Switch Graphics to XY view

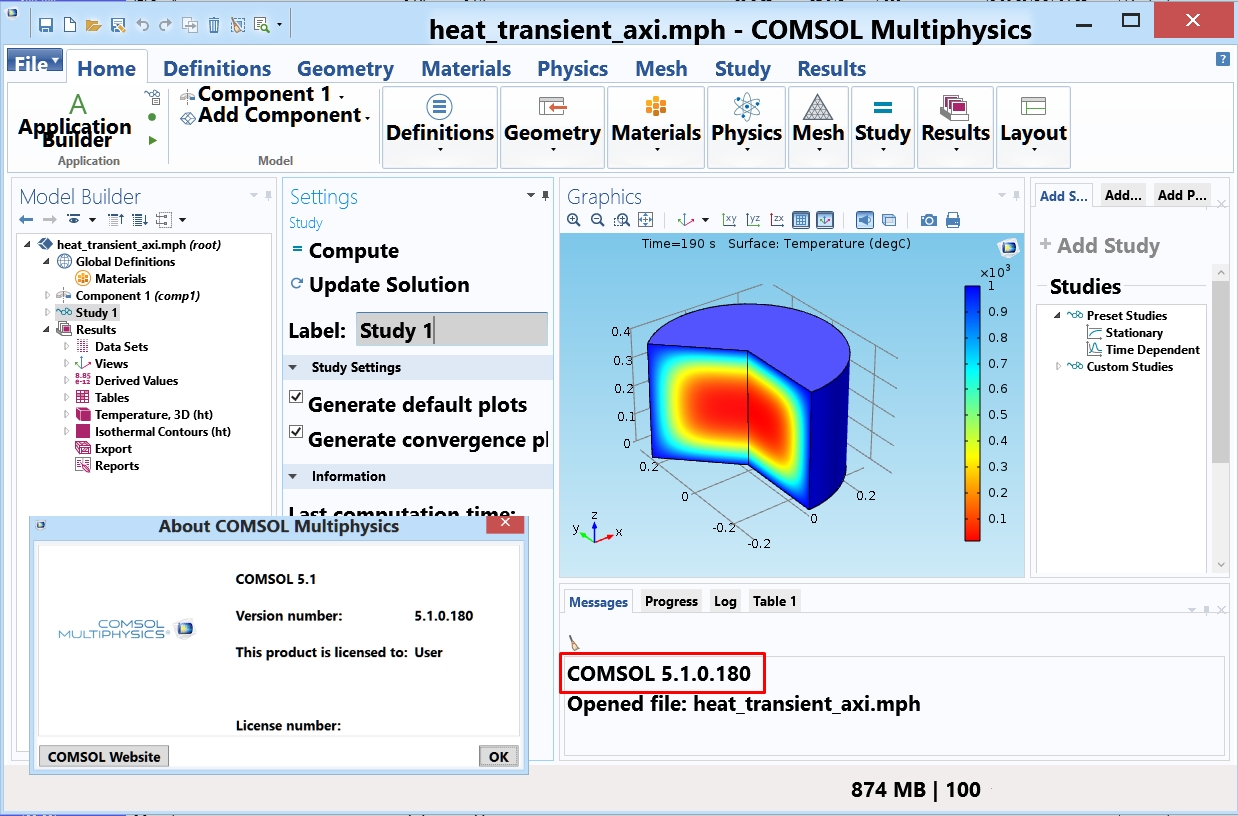pyautogui.click(x=729, y=220)
